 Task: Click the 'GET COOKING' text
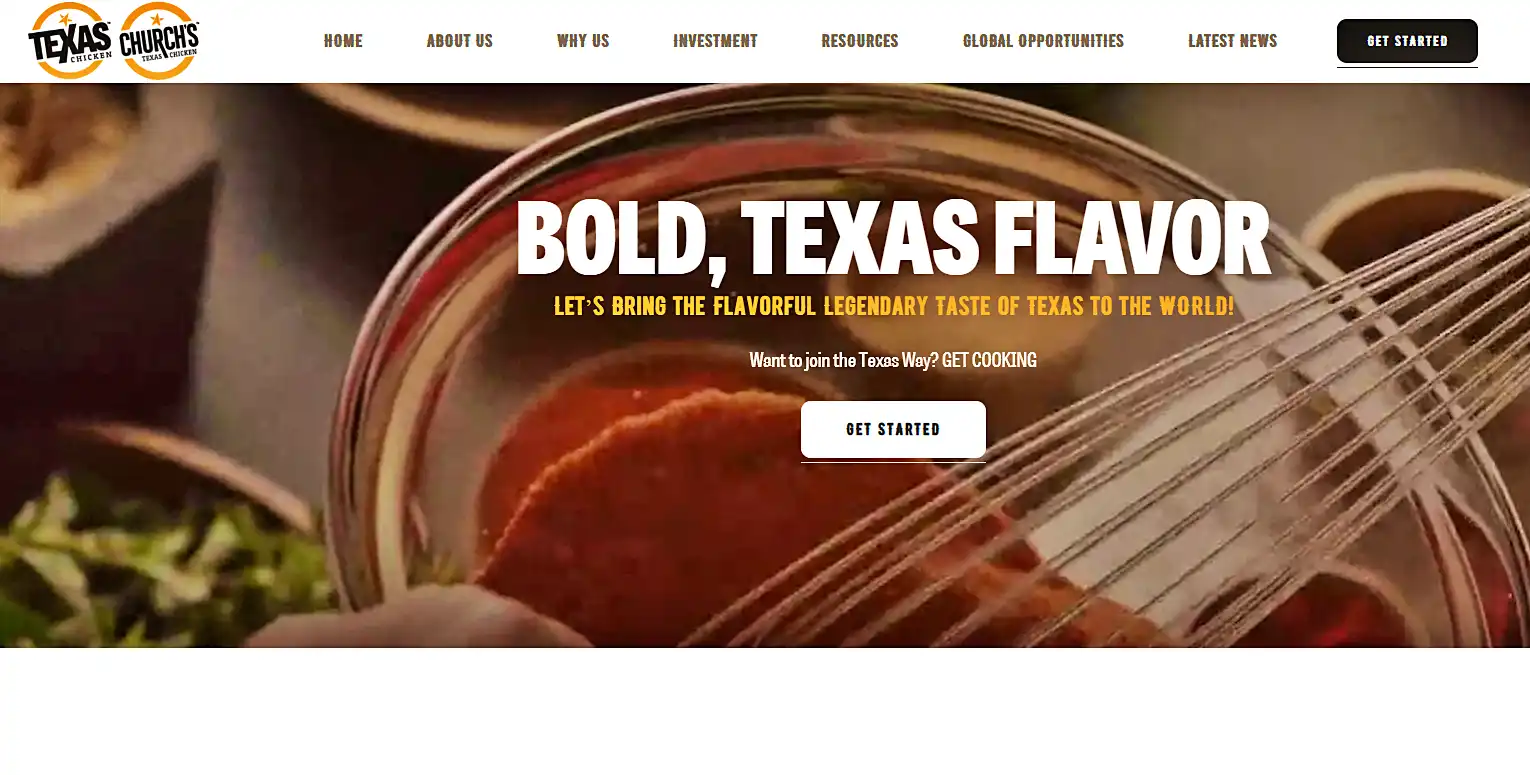point(989,360)
